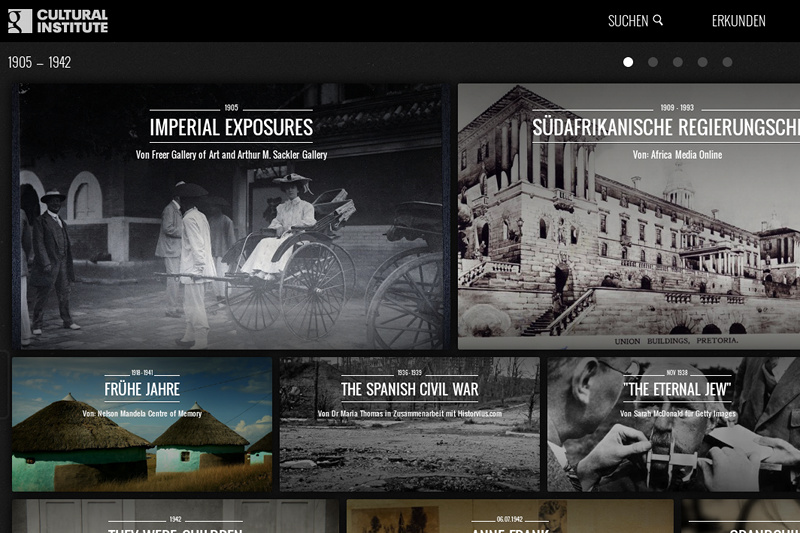
Task: Open the Erkunden menu
Action: (738, 21)
